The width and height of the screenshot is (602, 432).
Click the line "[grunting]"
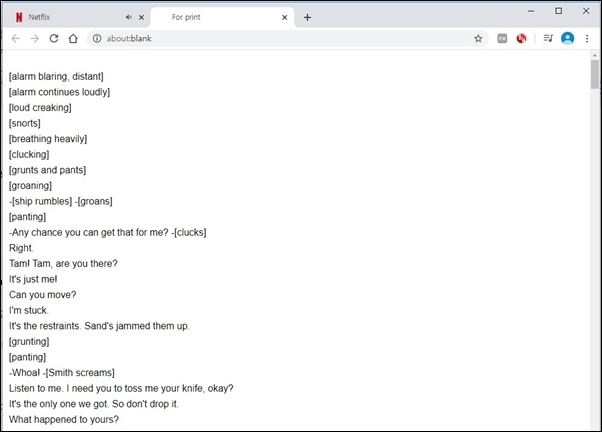click(29, 341)
